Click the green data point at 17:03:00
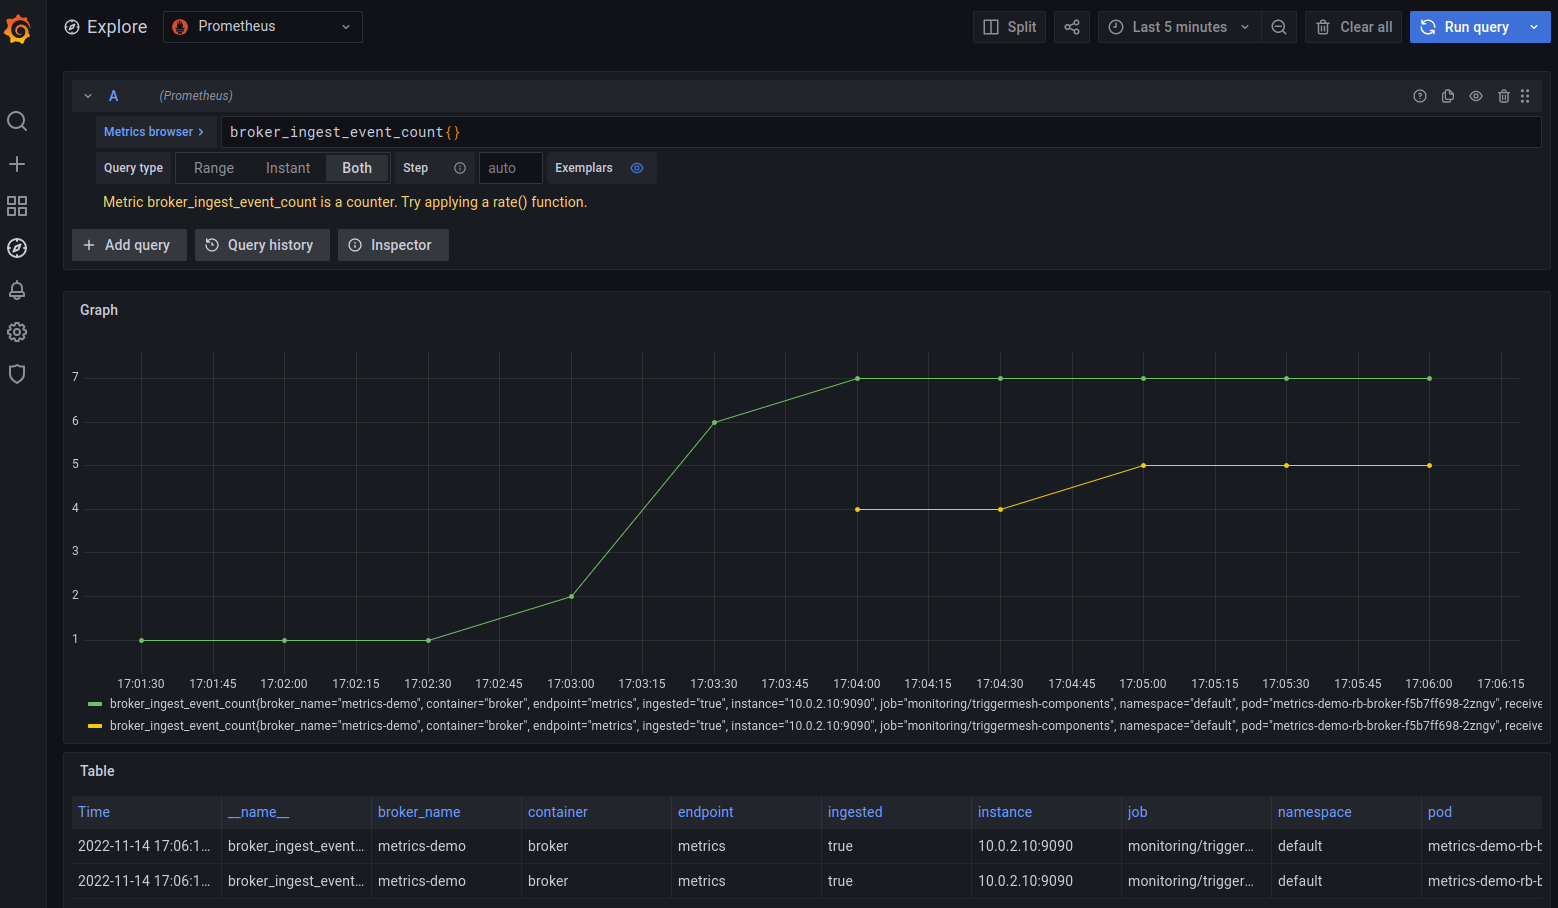The height and width of the screenshot is (908, 1558). [571, 596]
